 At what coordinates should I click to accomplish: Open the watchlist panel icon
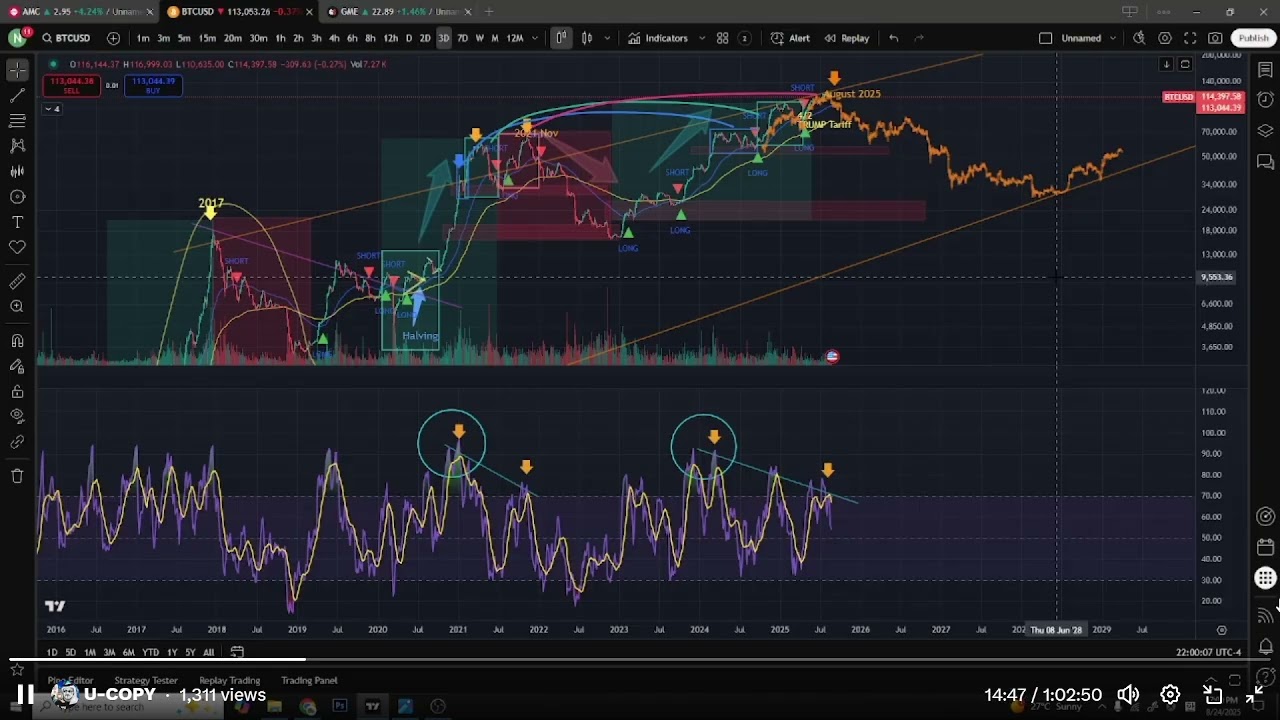[x=1265, y=70]
